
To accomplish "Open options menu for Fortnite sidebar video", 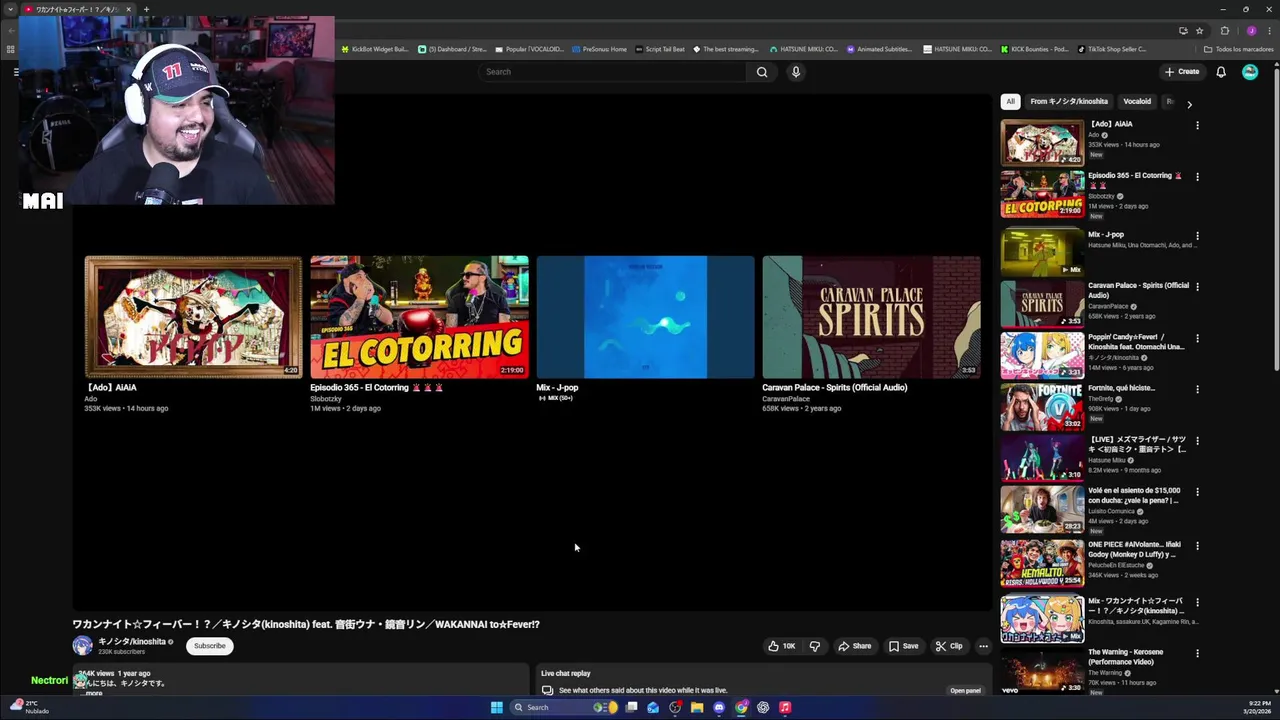I will coord(1197,389).
